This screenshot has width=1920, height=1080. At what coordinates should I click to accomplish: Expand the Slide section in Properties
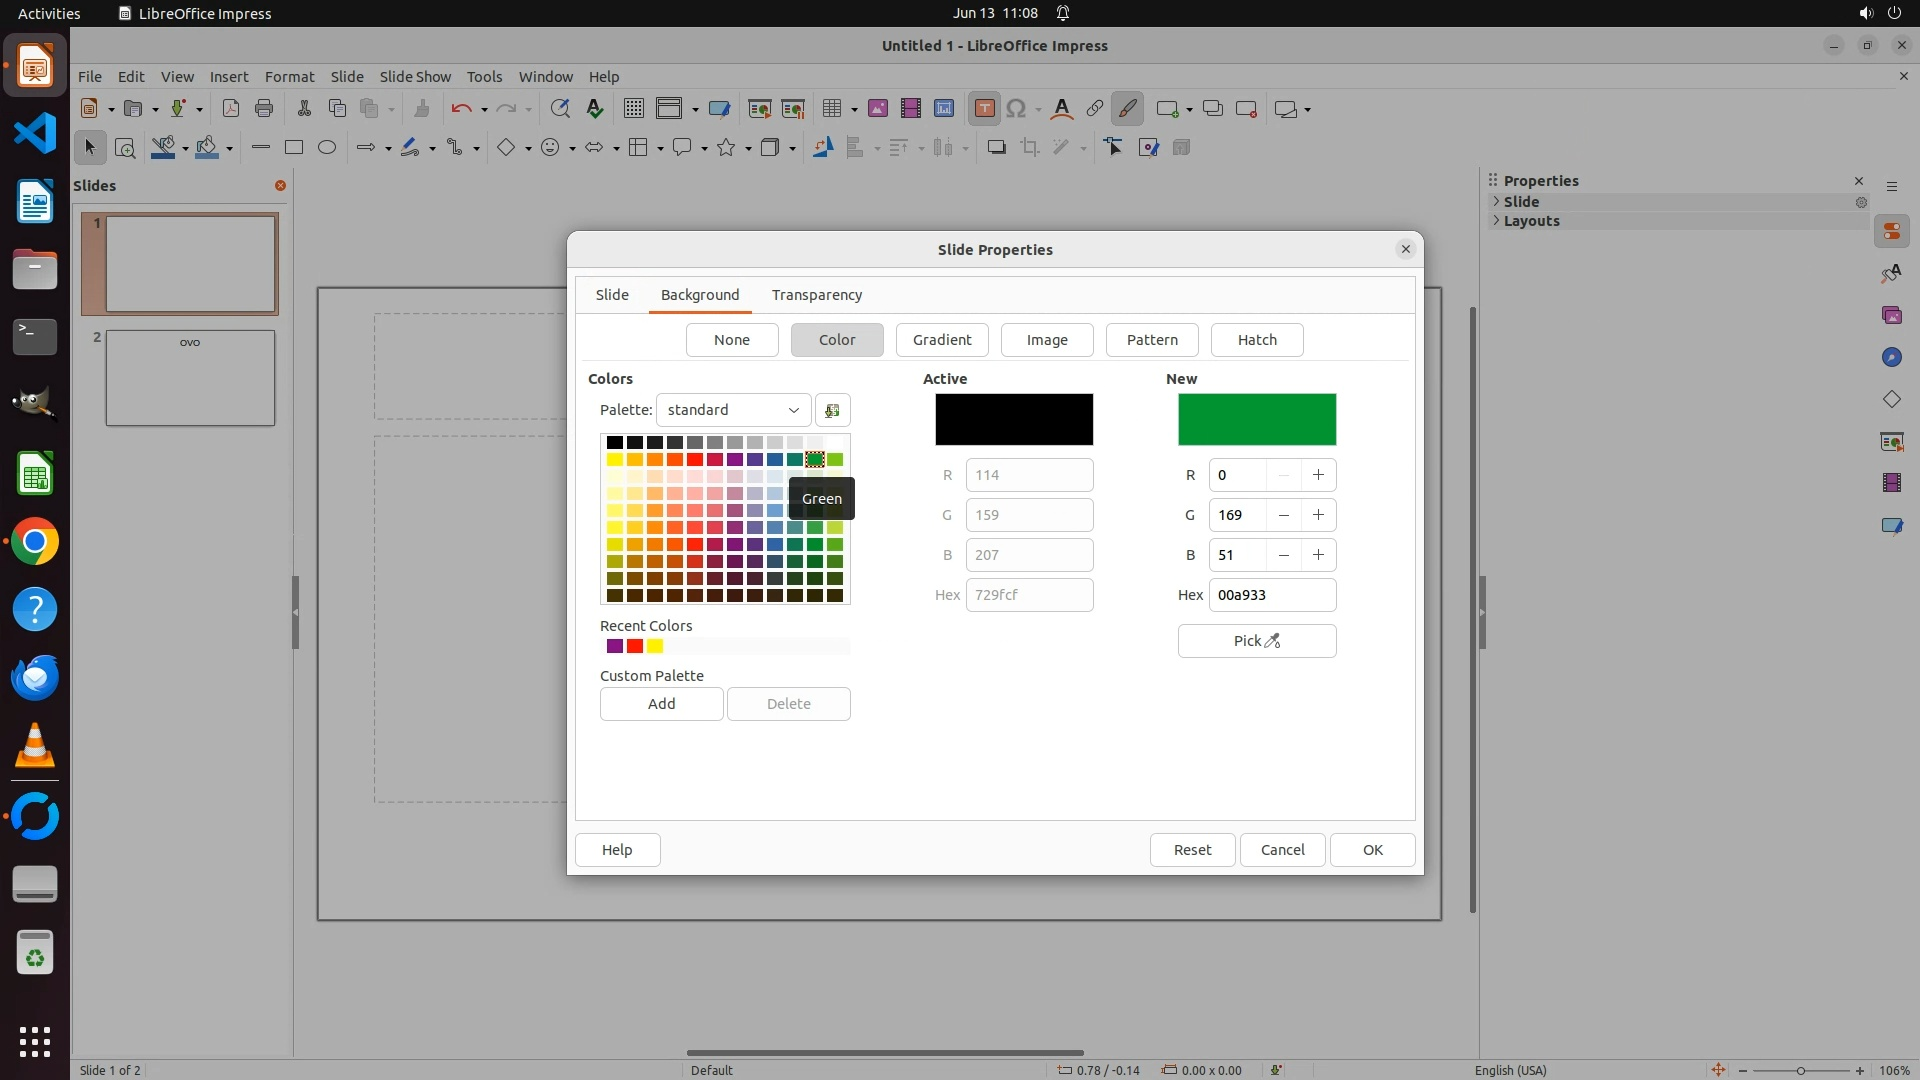click(1520, 201)
